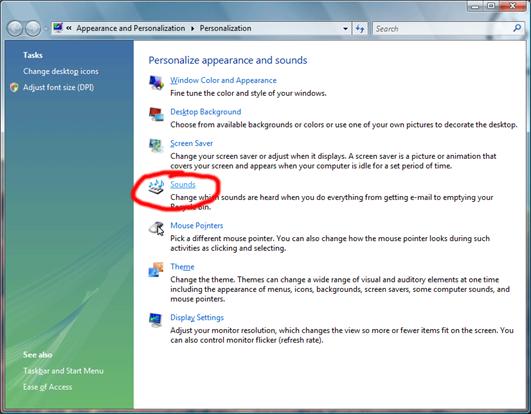Expand the double-chevron at address bar start
This screenshot has height=414, width=531.
click(x=69, y=28)
